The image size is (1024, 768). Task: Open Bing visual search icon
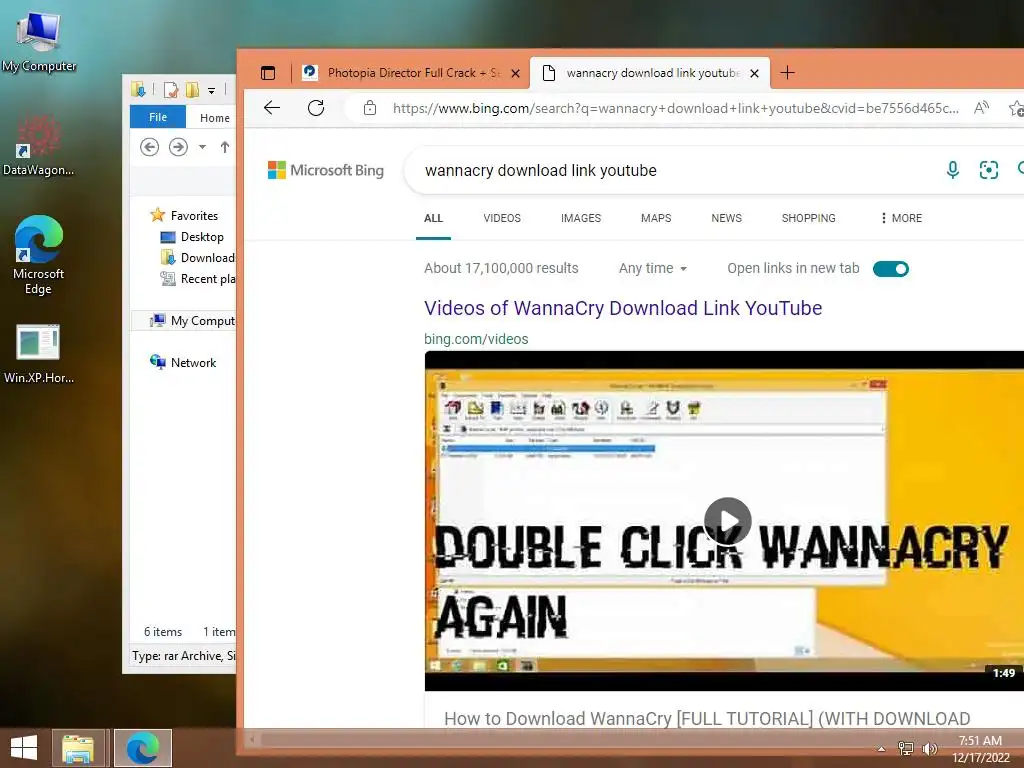click(989, 170)
